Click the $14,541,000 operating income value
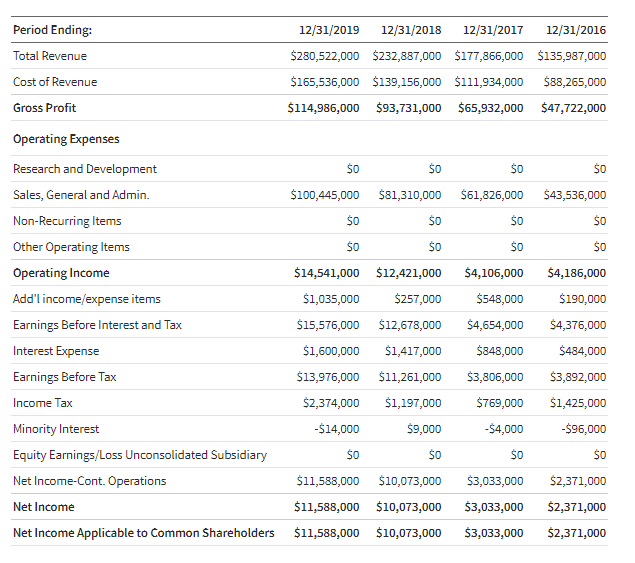The width and height of the screenshot is (635, 563). pyautogui.click(x=326, y=273)
